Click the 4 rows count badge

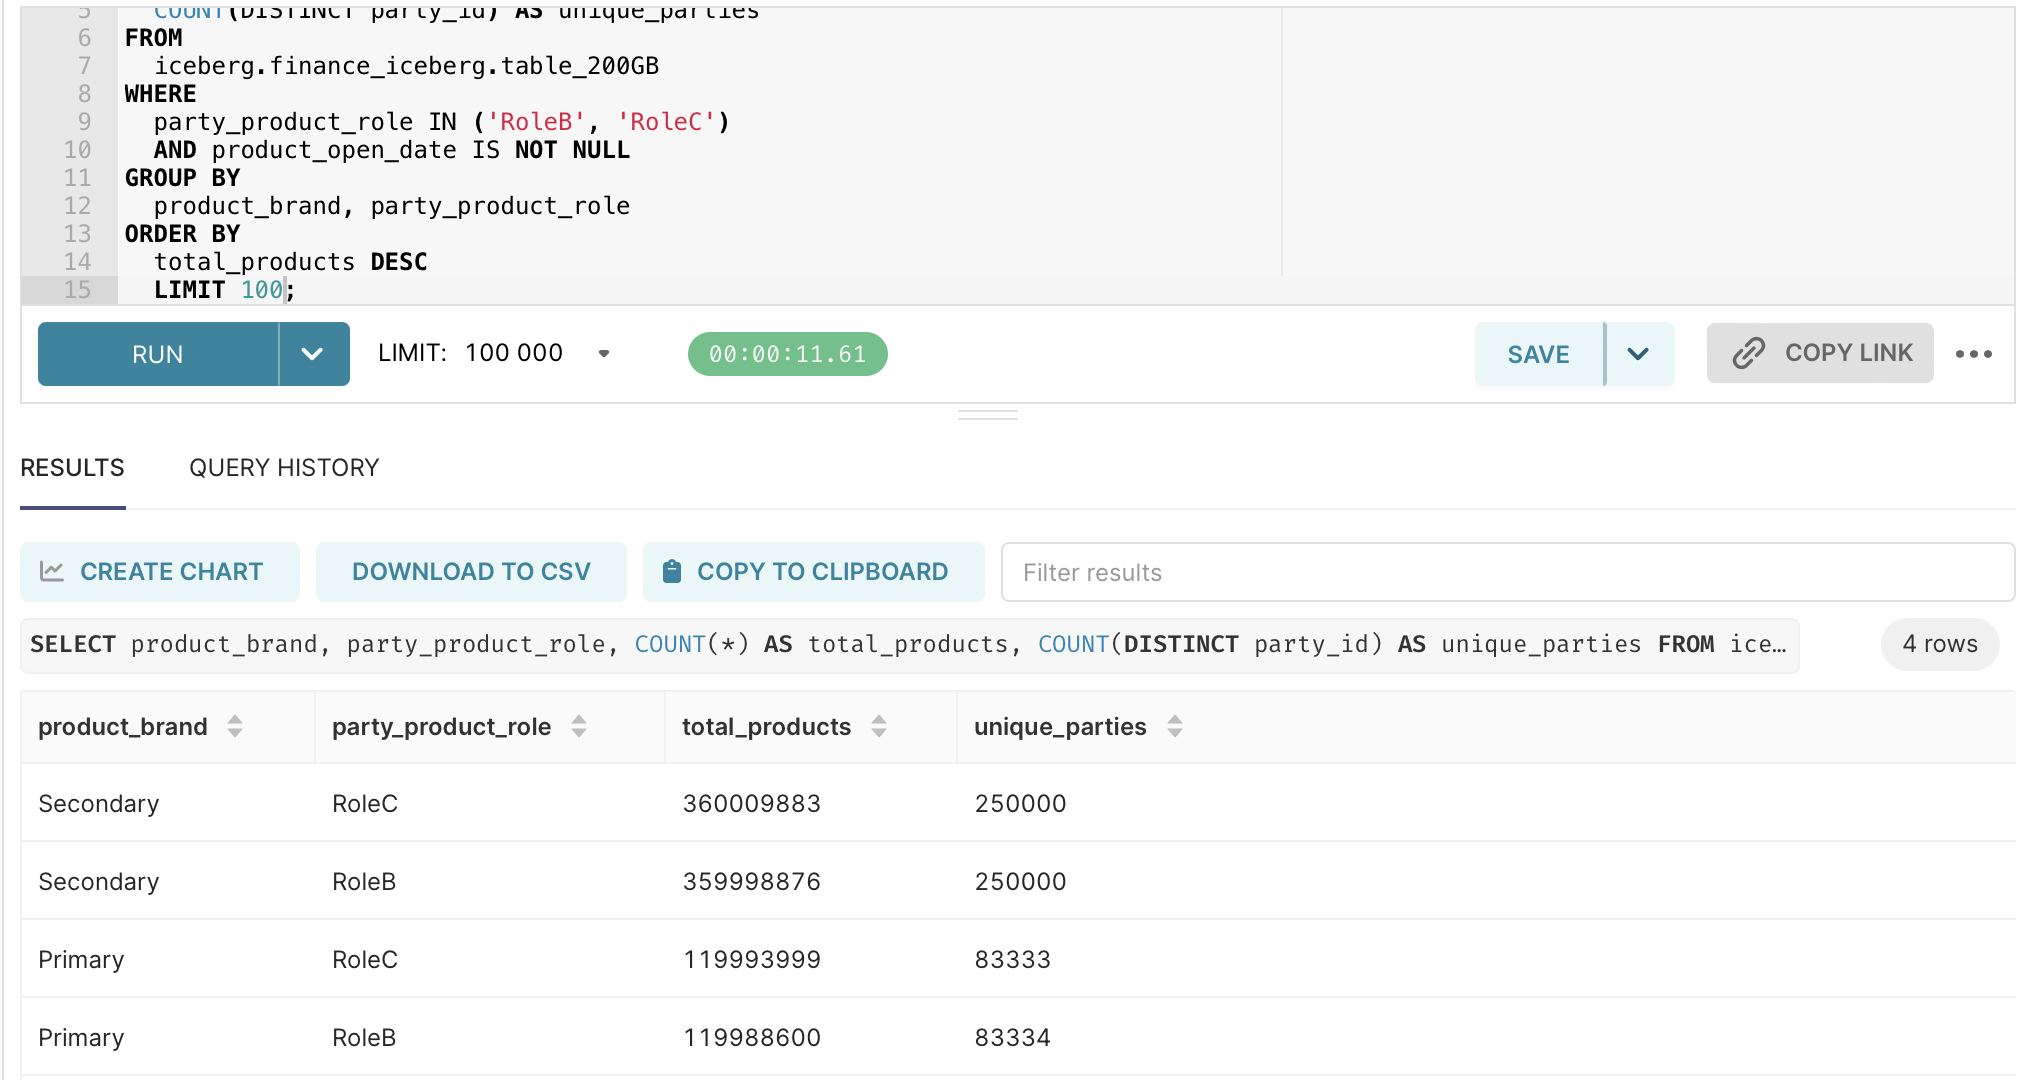pyautogui.click(x=1940, y=644)
